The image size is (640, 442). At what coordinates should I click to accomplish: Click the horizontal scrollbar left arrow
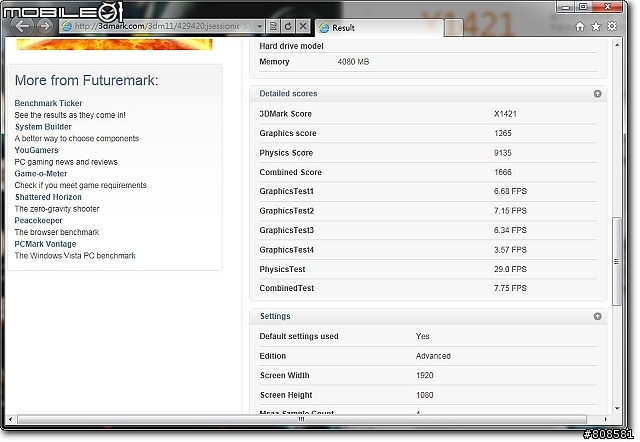[x=11, y=419]
